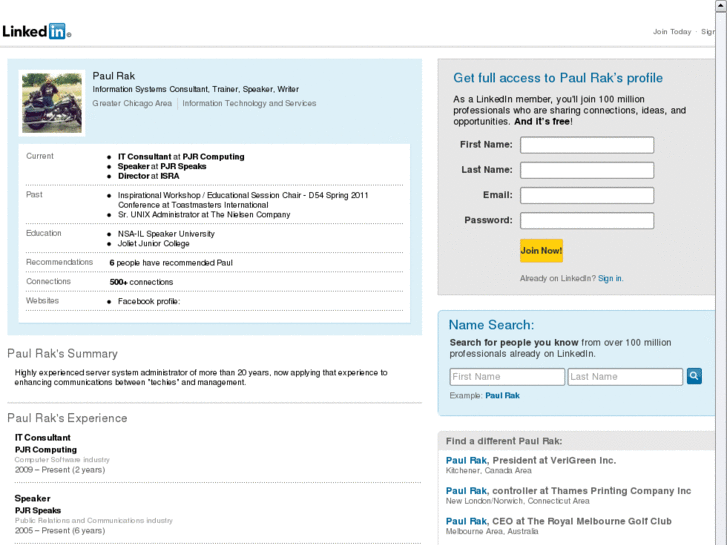Open the Sign in link
This screenshot has width=727, height=545.
[x=610, y=278]
